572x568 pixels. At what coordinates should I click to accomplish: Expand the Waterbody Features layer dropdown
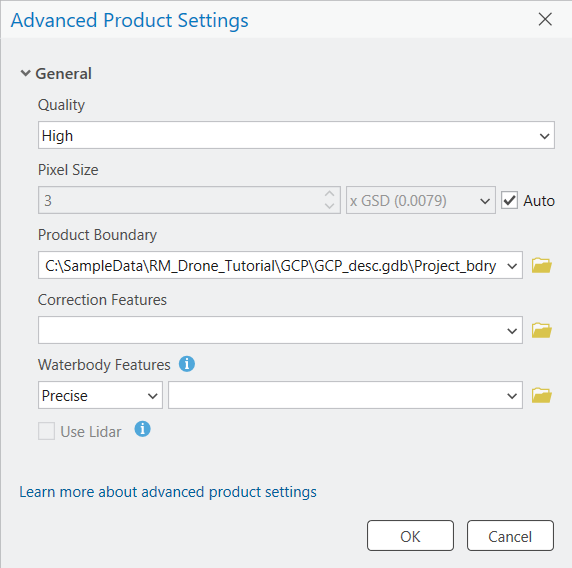[x=345, y=395]
